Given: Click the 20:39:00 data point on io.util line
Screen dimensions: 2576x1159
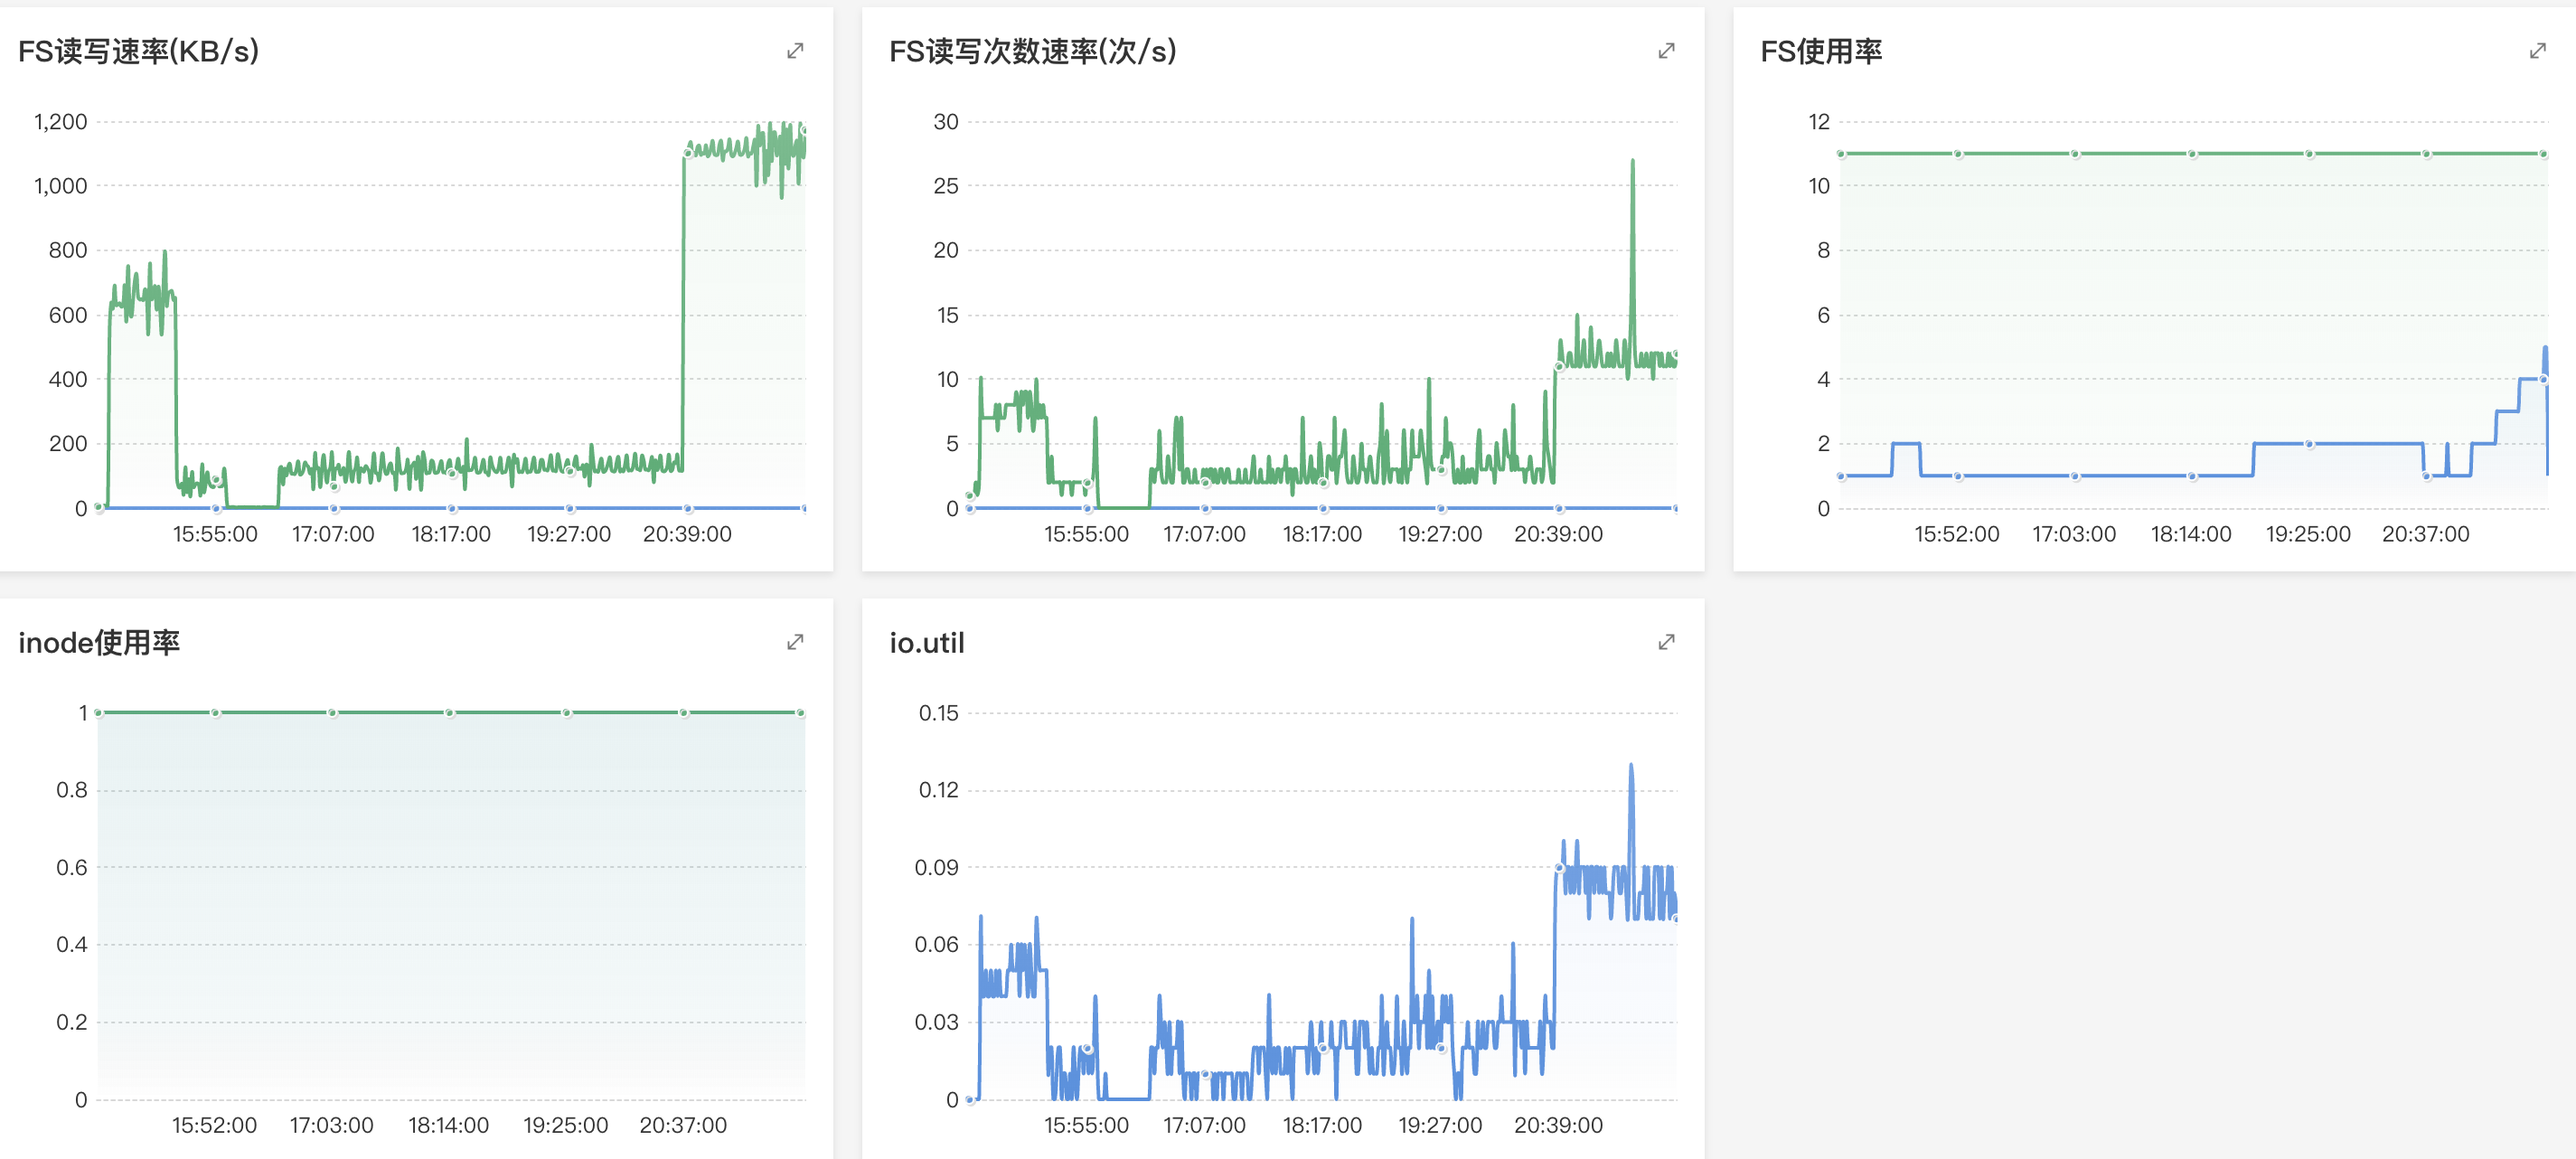Looking at the screenshot, I should click(1558, 868).
